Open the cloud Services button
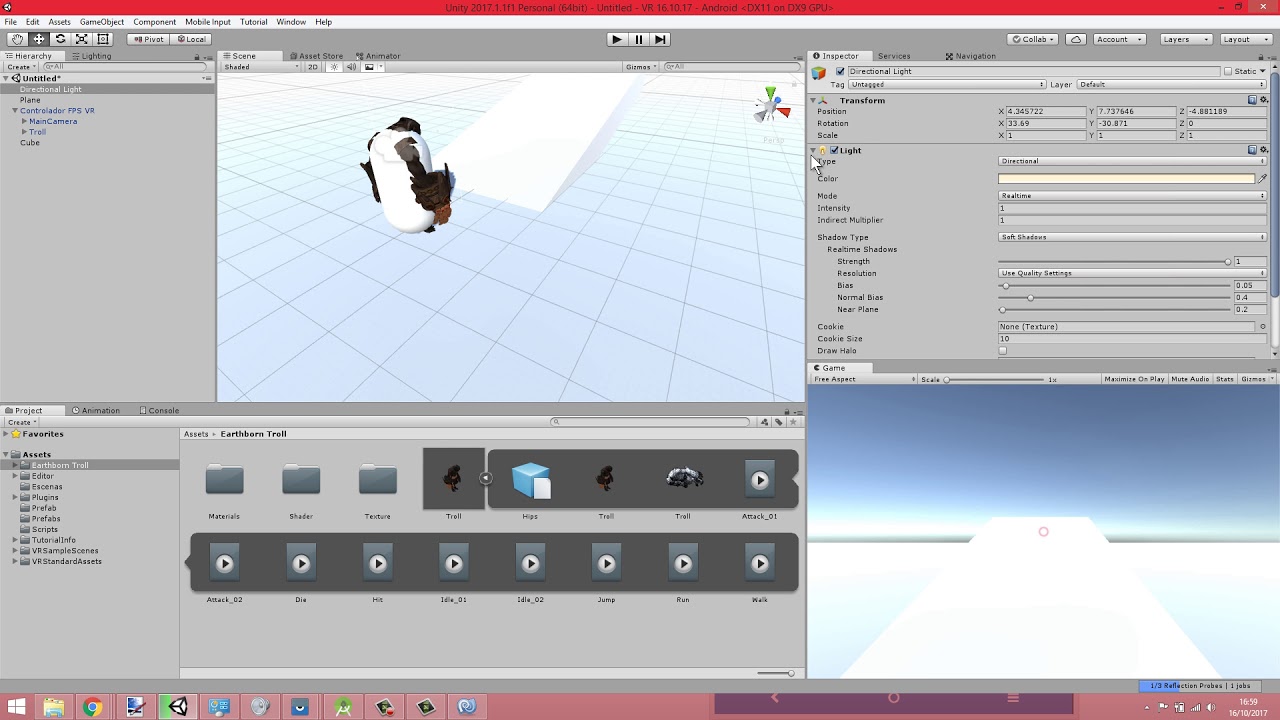1280x720 pixels. (1076, 39)
